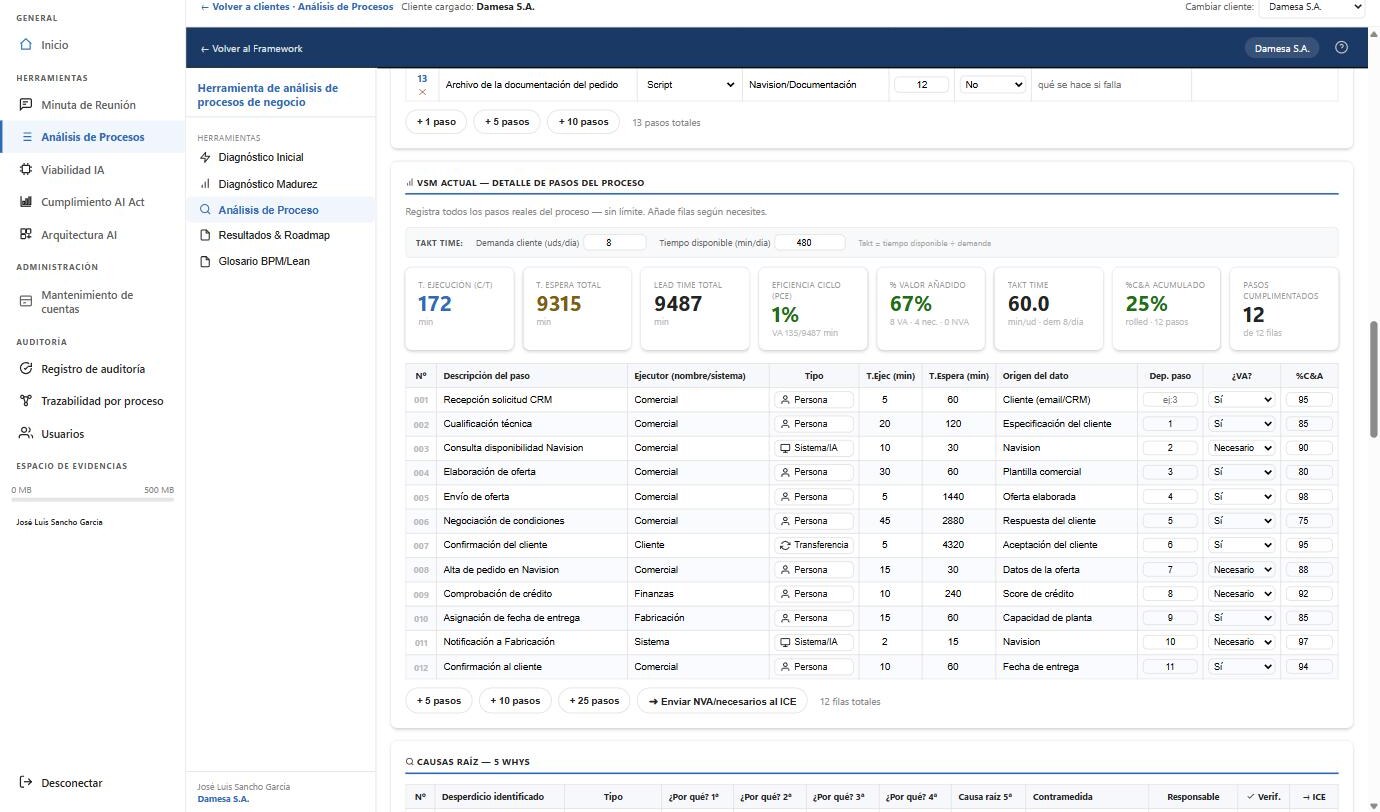Click the Registro de auditoría check icon
This screenshot has height=812, width=1380.
click(x=26, y=369)
